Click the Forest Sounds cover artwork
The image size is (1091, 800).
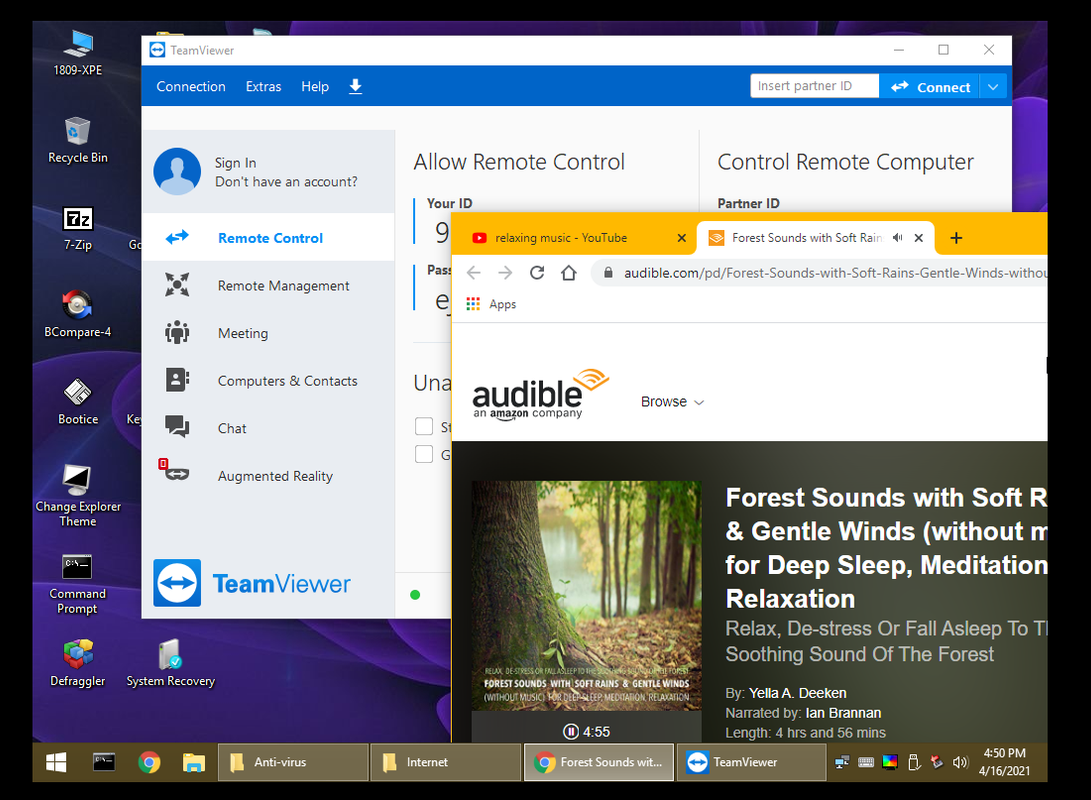pyautogui.click(x=587, y=595)
